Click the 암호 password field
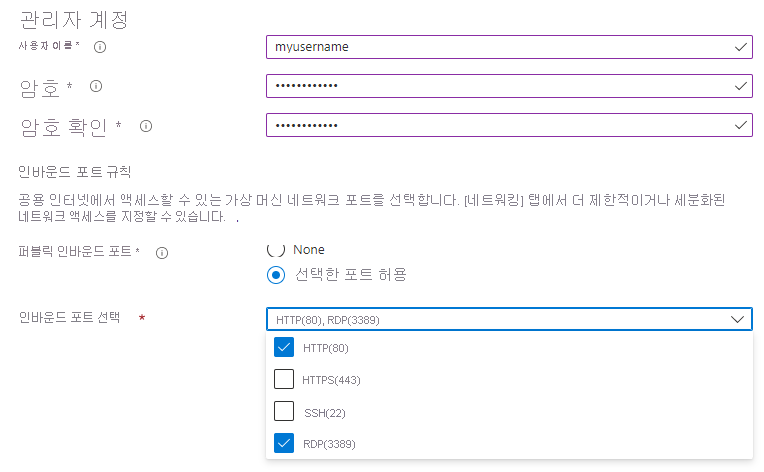 (509, 86)
